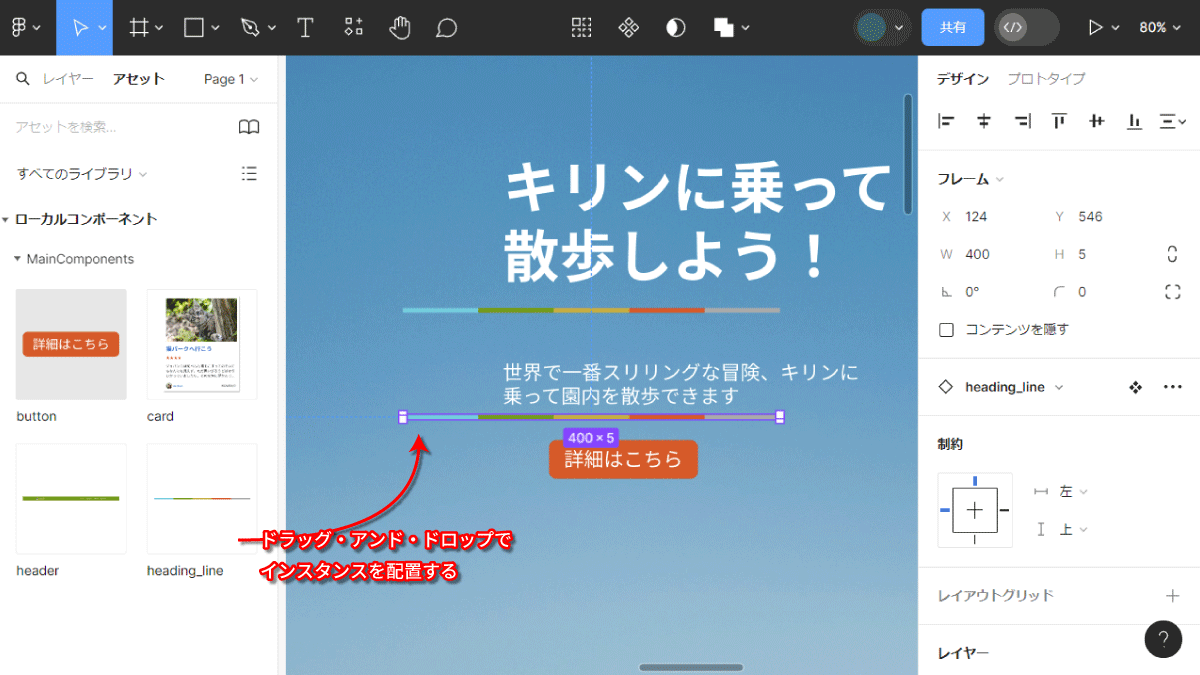The width and height of the screenshot is (1200, 675).
Task: Click the Create component icon
Action: [629, 28]
